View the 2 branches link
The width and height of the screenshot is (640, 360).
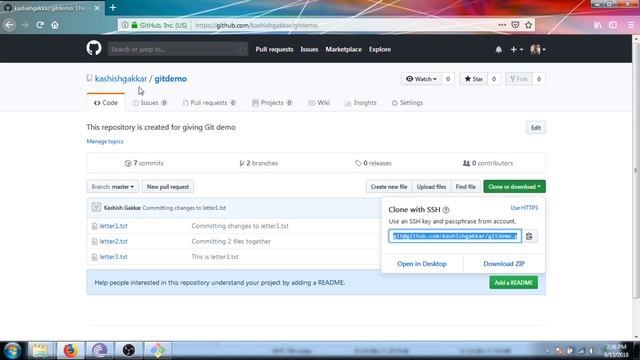pyautogui.click(x=258, y=163)
